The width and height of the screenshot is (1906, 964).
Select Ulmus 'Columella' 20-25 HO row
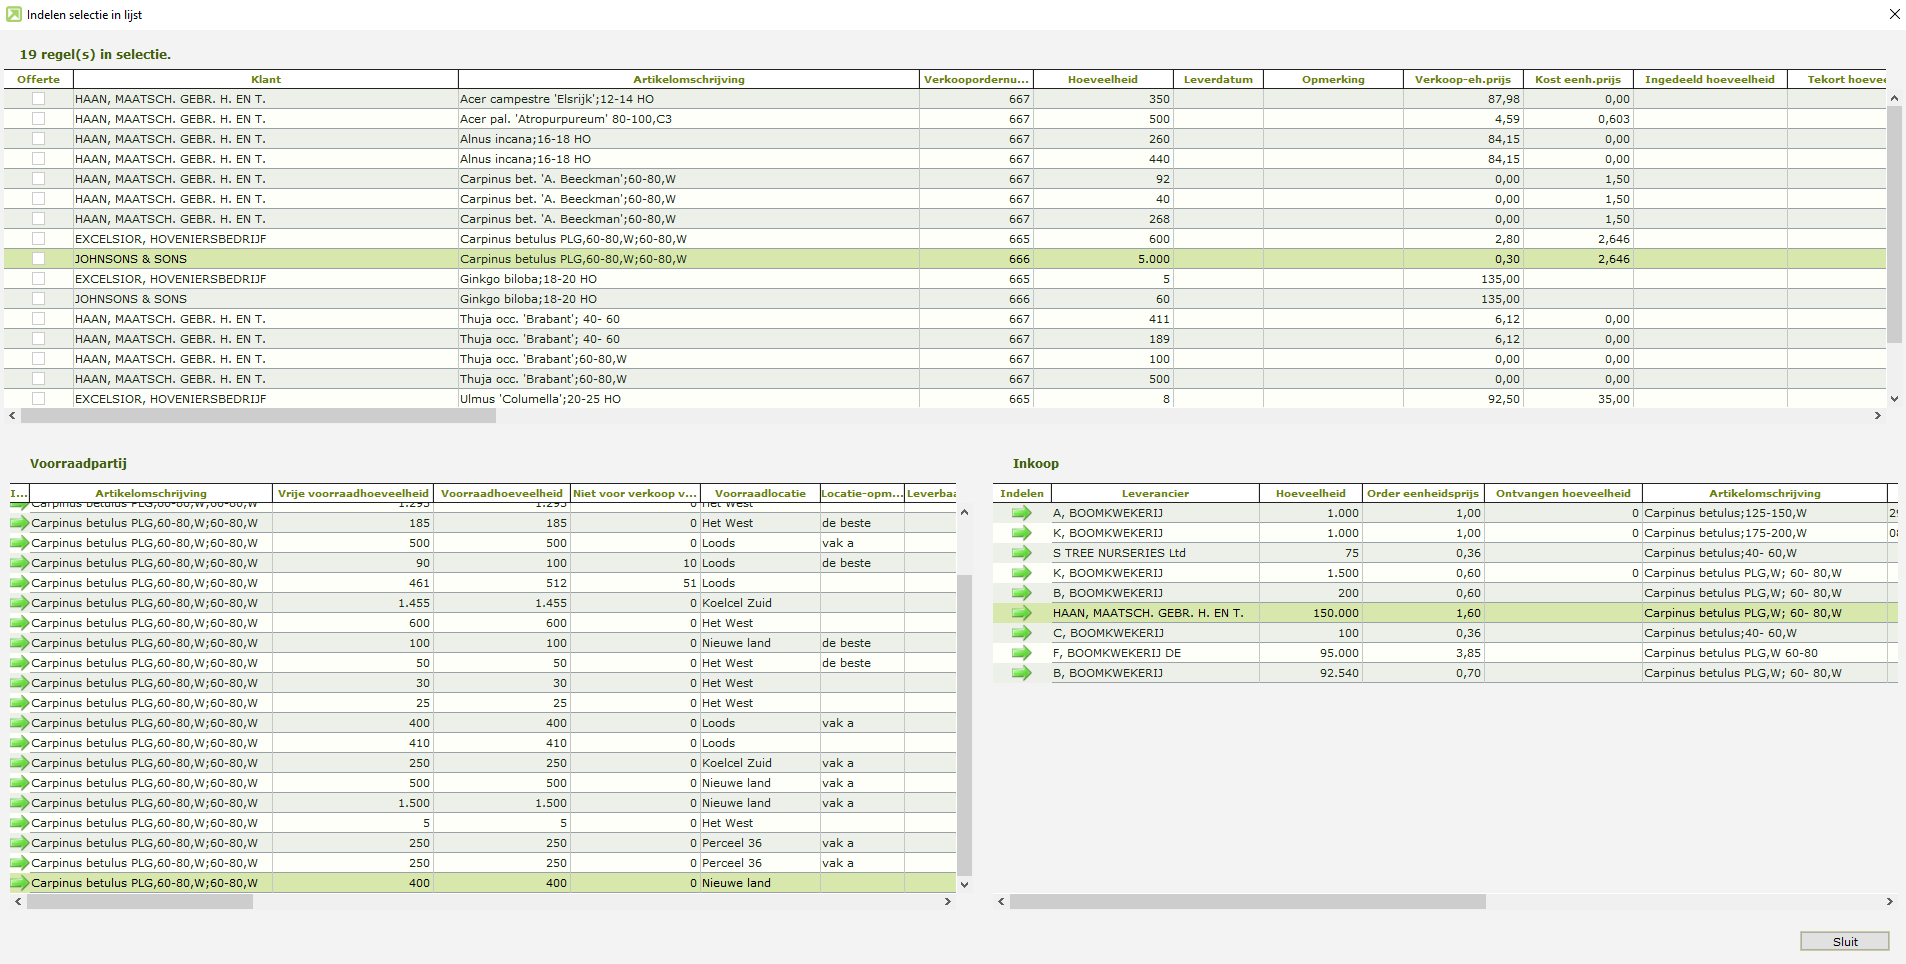click(x=540, y=399)
